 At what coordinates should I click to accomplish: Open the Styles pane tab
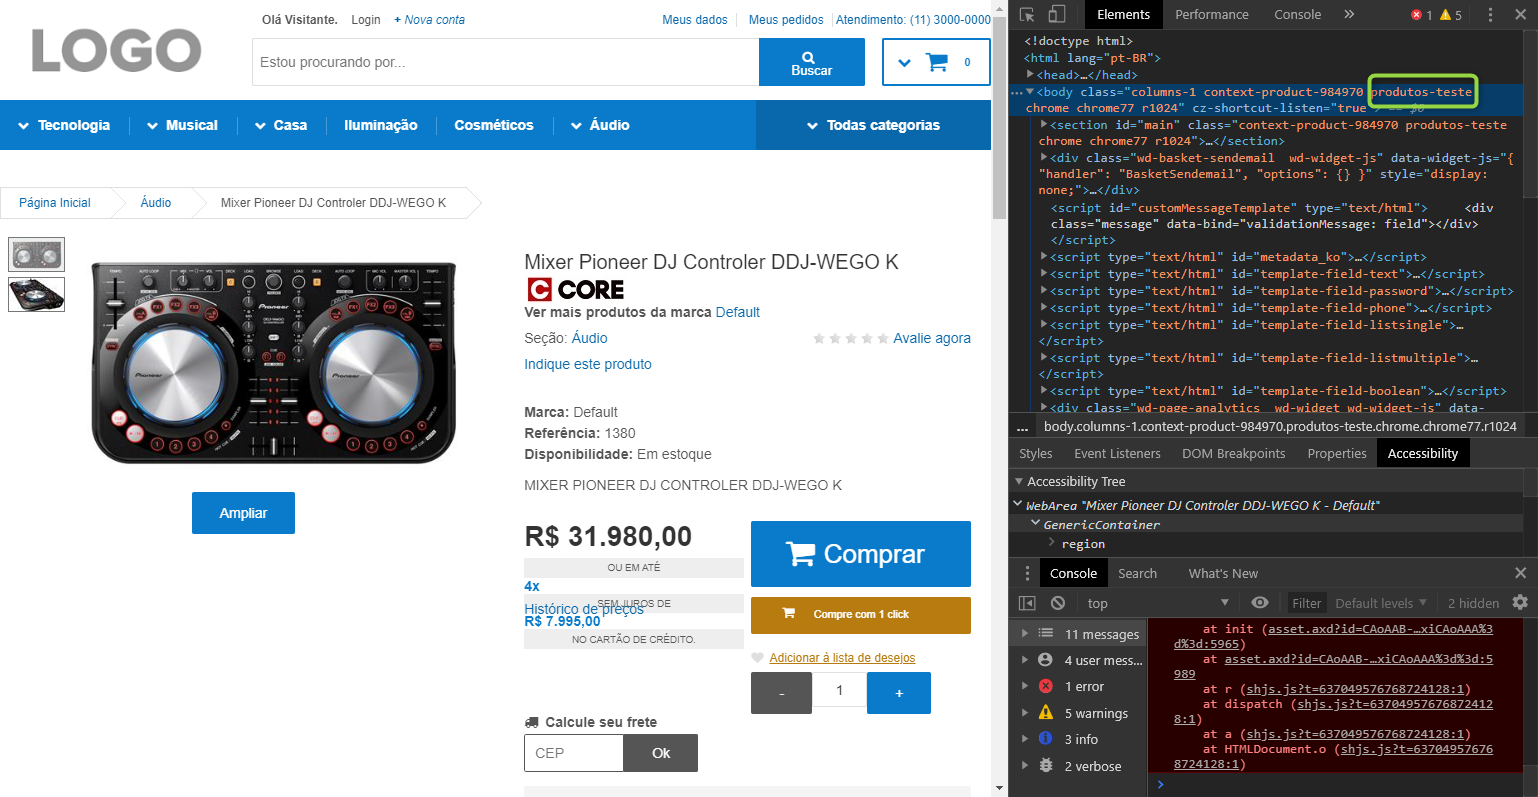pos(1035,453)
